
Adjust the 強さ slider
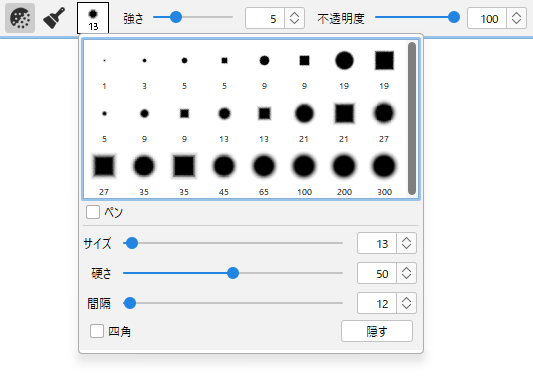pyautogui.click(x=193, y=17)
